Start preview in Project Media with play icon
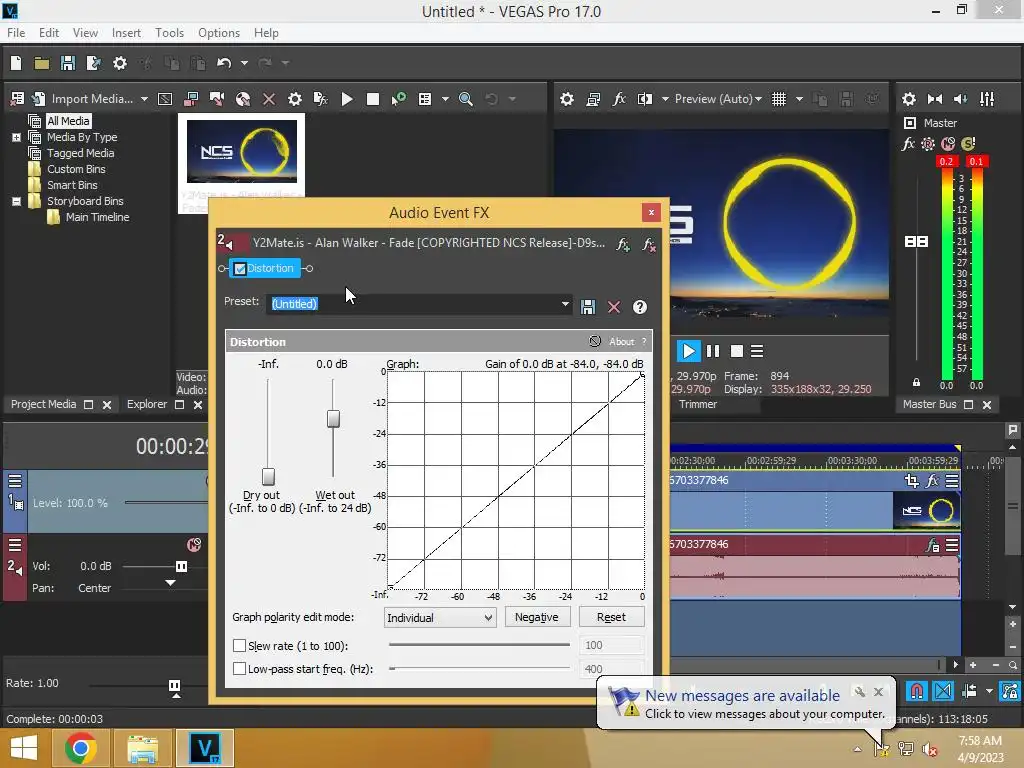 [x=347, y=99]
